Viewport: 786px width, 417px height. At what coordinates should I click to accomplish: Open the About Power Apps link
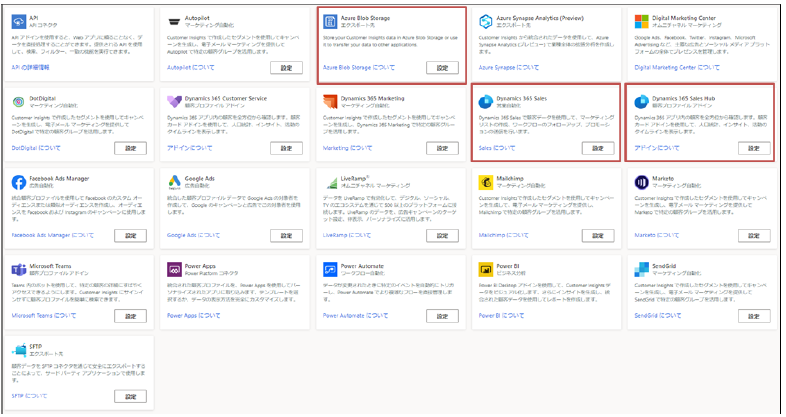click(x=193, y=315)
